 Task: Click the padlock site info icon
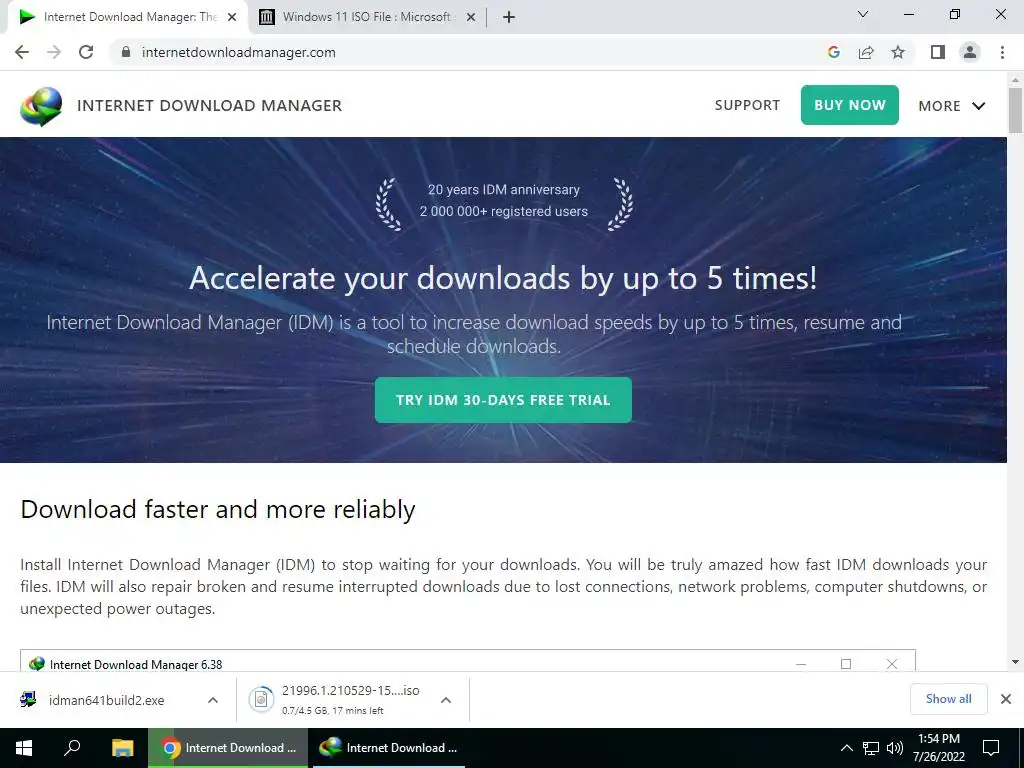point(126,52)
